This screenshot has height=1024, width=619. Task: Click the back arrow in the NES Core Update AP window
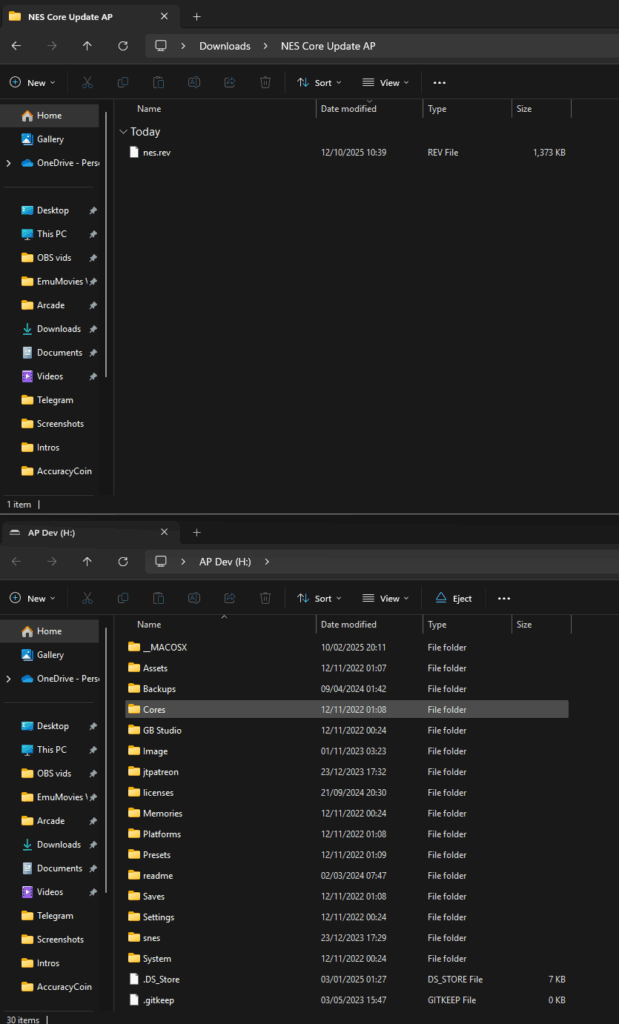(x=16, y=46)
